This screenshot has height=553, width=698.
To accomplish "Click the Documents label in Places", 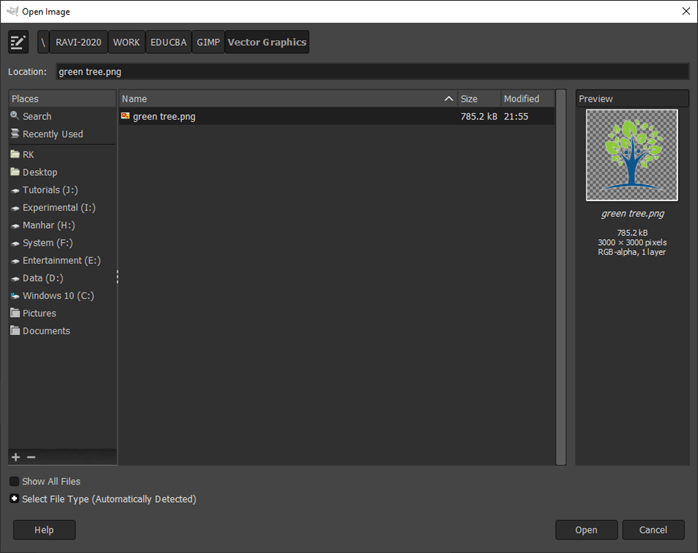I will [46, 331].
